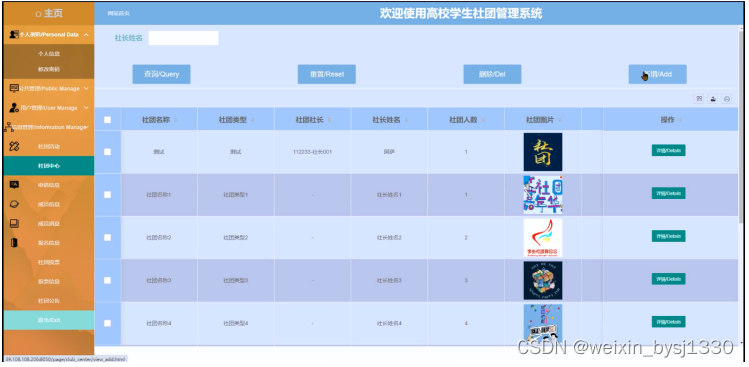Sort by the 操作 column arrows
This screenshot has height=367, width=749.
[x=680, y=120]
